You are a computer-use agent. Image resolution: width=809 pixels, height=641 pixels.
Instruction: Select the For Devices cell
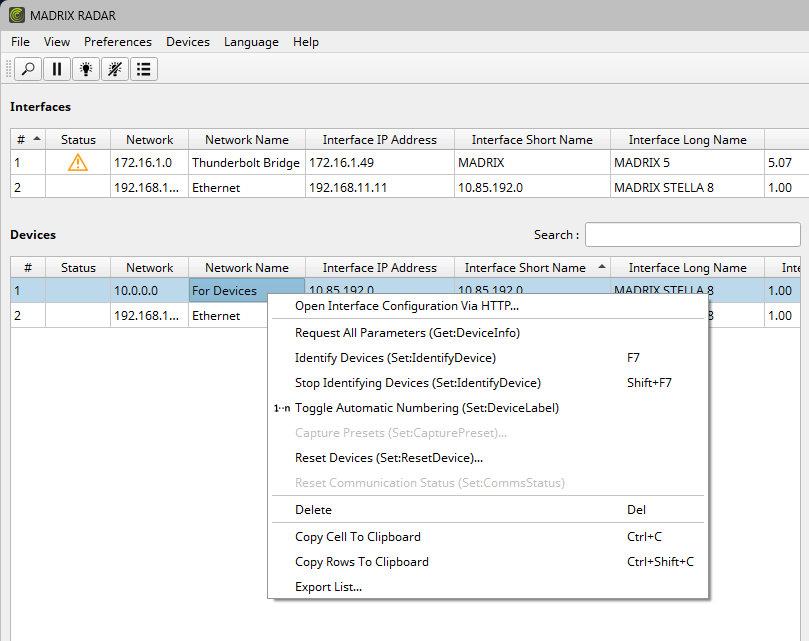247,291
